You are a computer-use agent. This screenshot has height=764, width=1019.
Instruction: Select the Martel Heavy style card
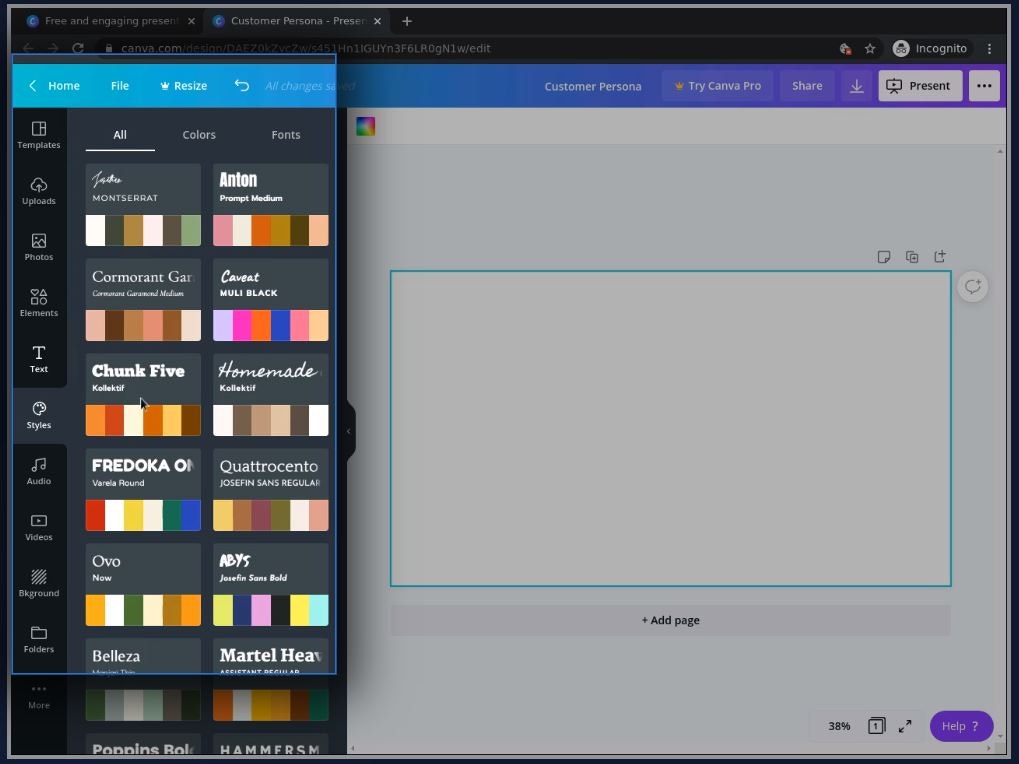[x=271, y=679]
